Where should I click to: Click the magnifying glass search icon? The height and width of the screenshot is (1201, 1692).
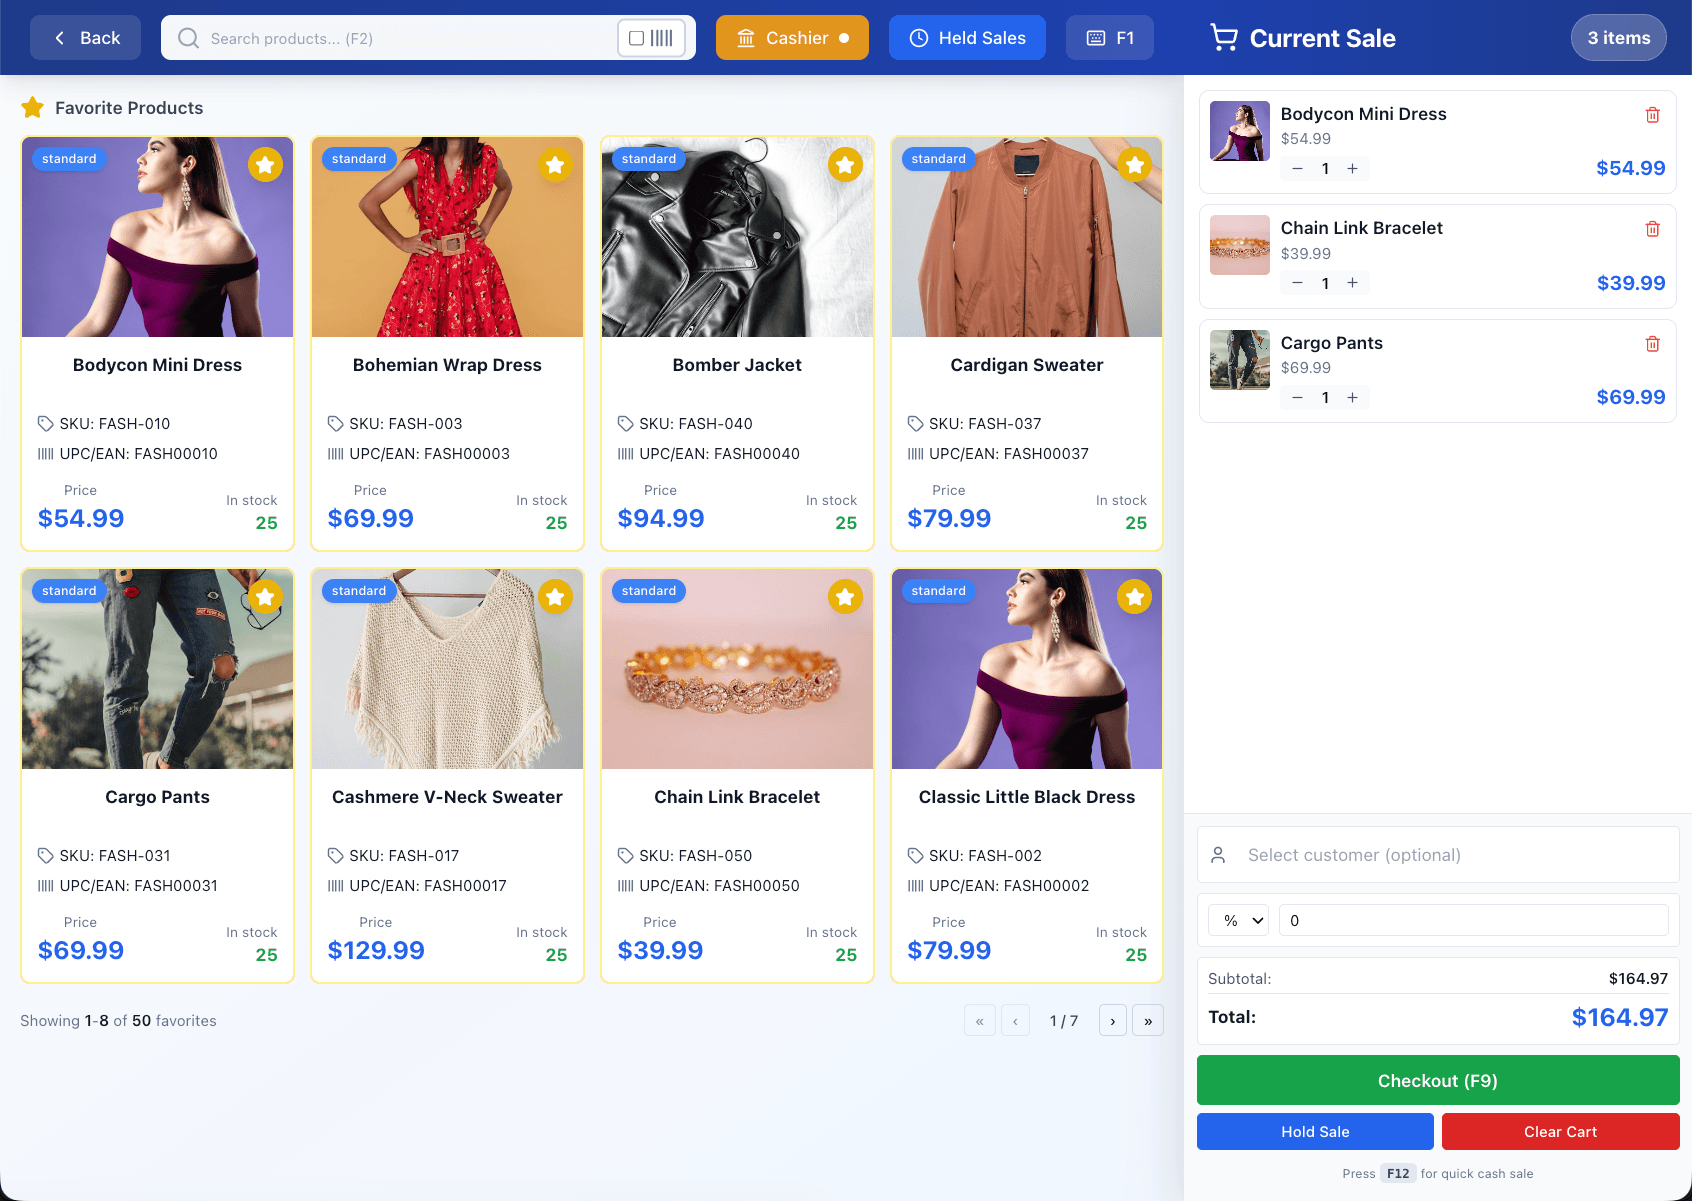(188, 38)
